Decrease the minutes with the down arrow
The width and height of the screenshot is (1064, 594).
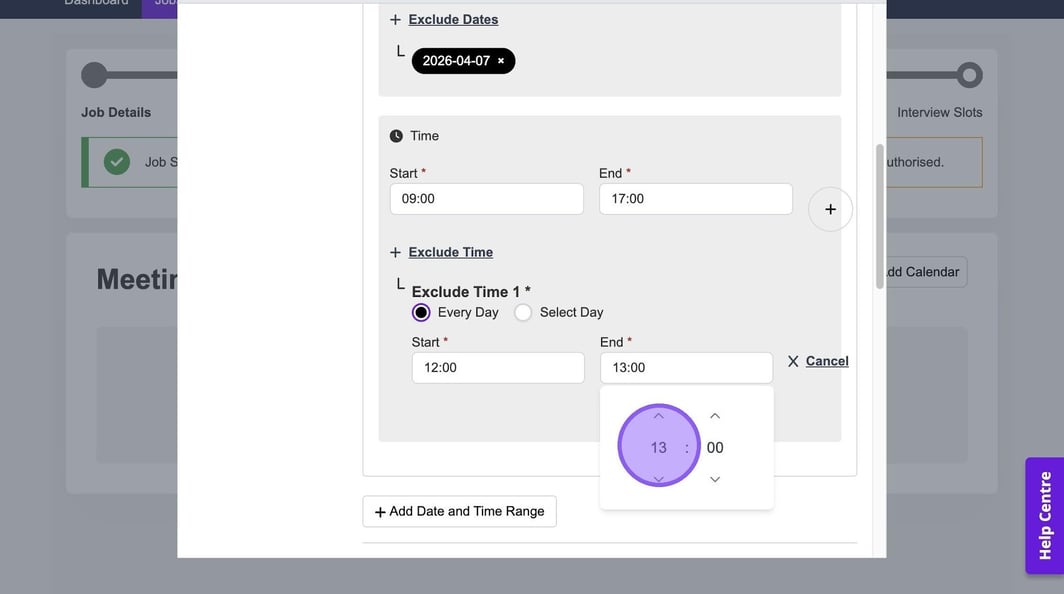[x=715, y=479]
